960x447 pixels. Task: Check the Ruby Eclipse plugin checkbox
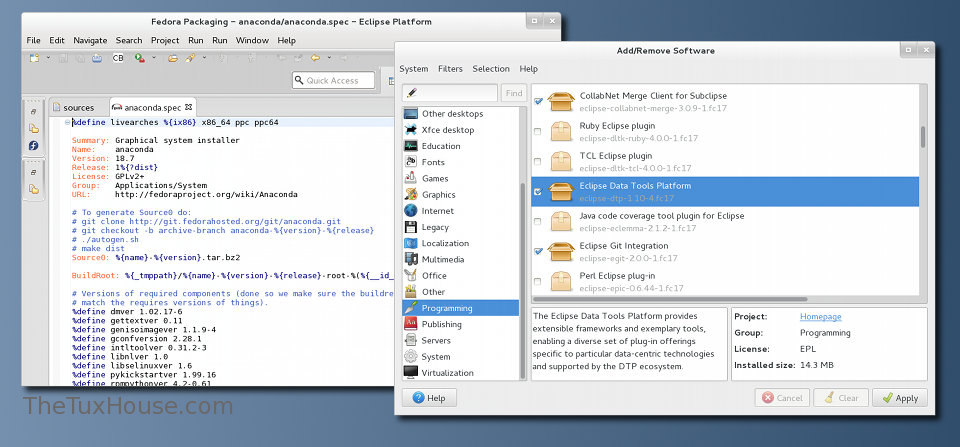[538, 132]
